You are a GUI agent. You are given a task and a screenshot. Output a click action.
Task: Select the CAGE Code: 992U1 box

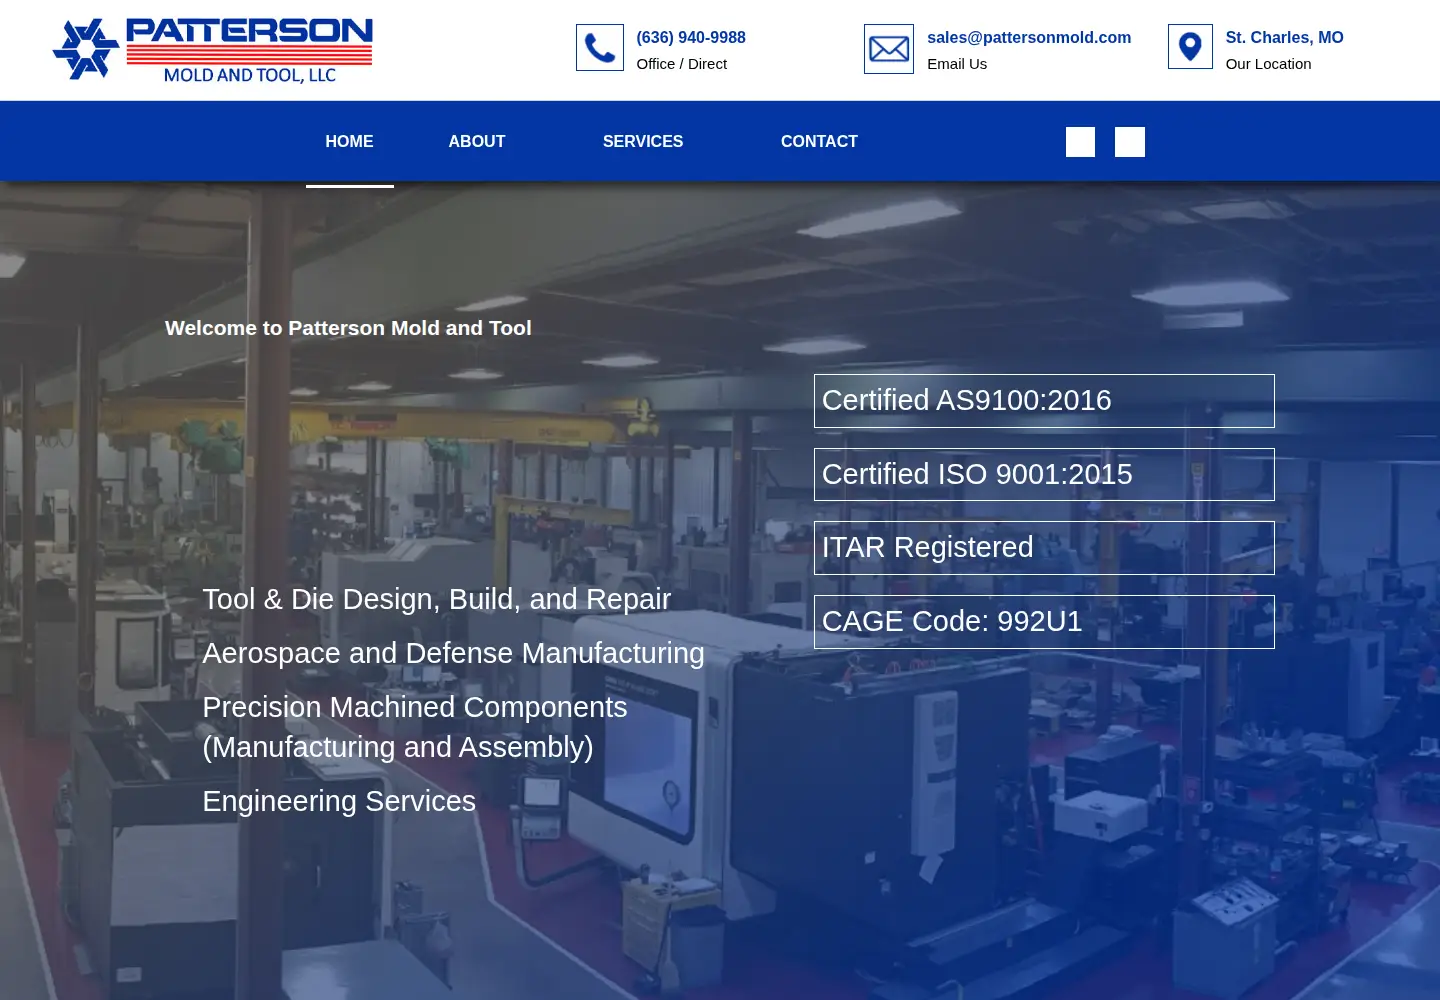1044,622
